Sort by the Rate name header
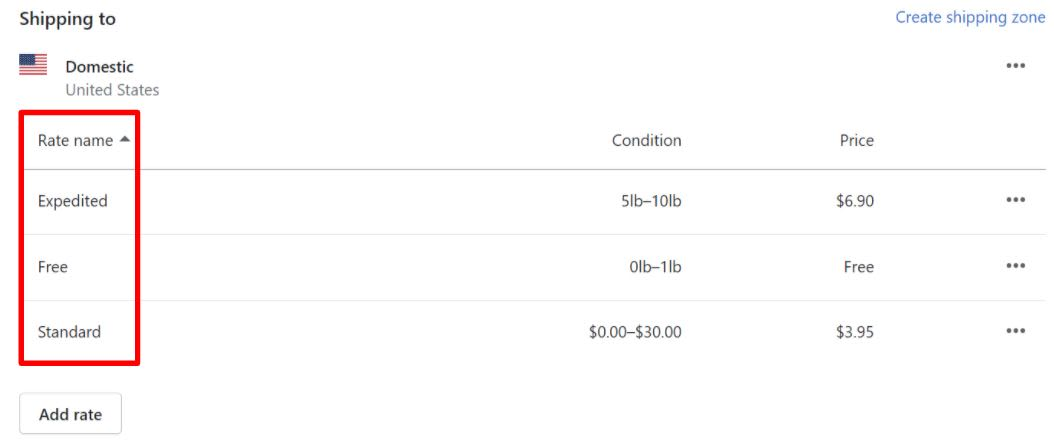This screenshot has height=445, width=1054. [x=75, y=140]
